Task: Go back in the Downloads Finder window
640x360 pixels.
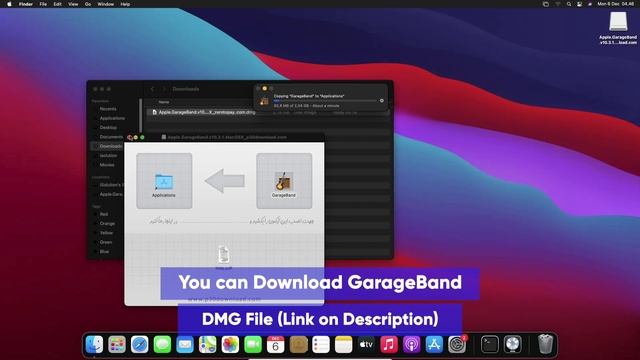Action: (x=152, y=89)
